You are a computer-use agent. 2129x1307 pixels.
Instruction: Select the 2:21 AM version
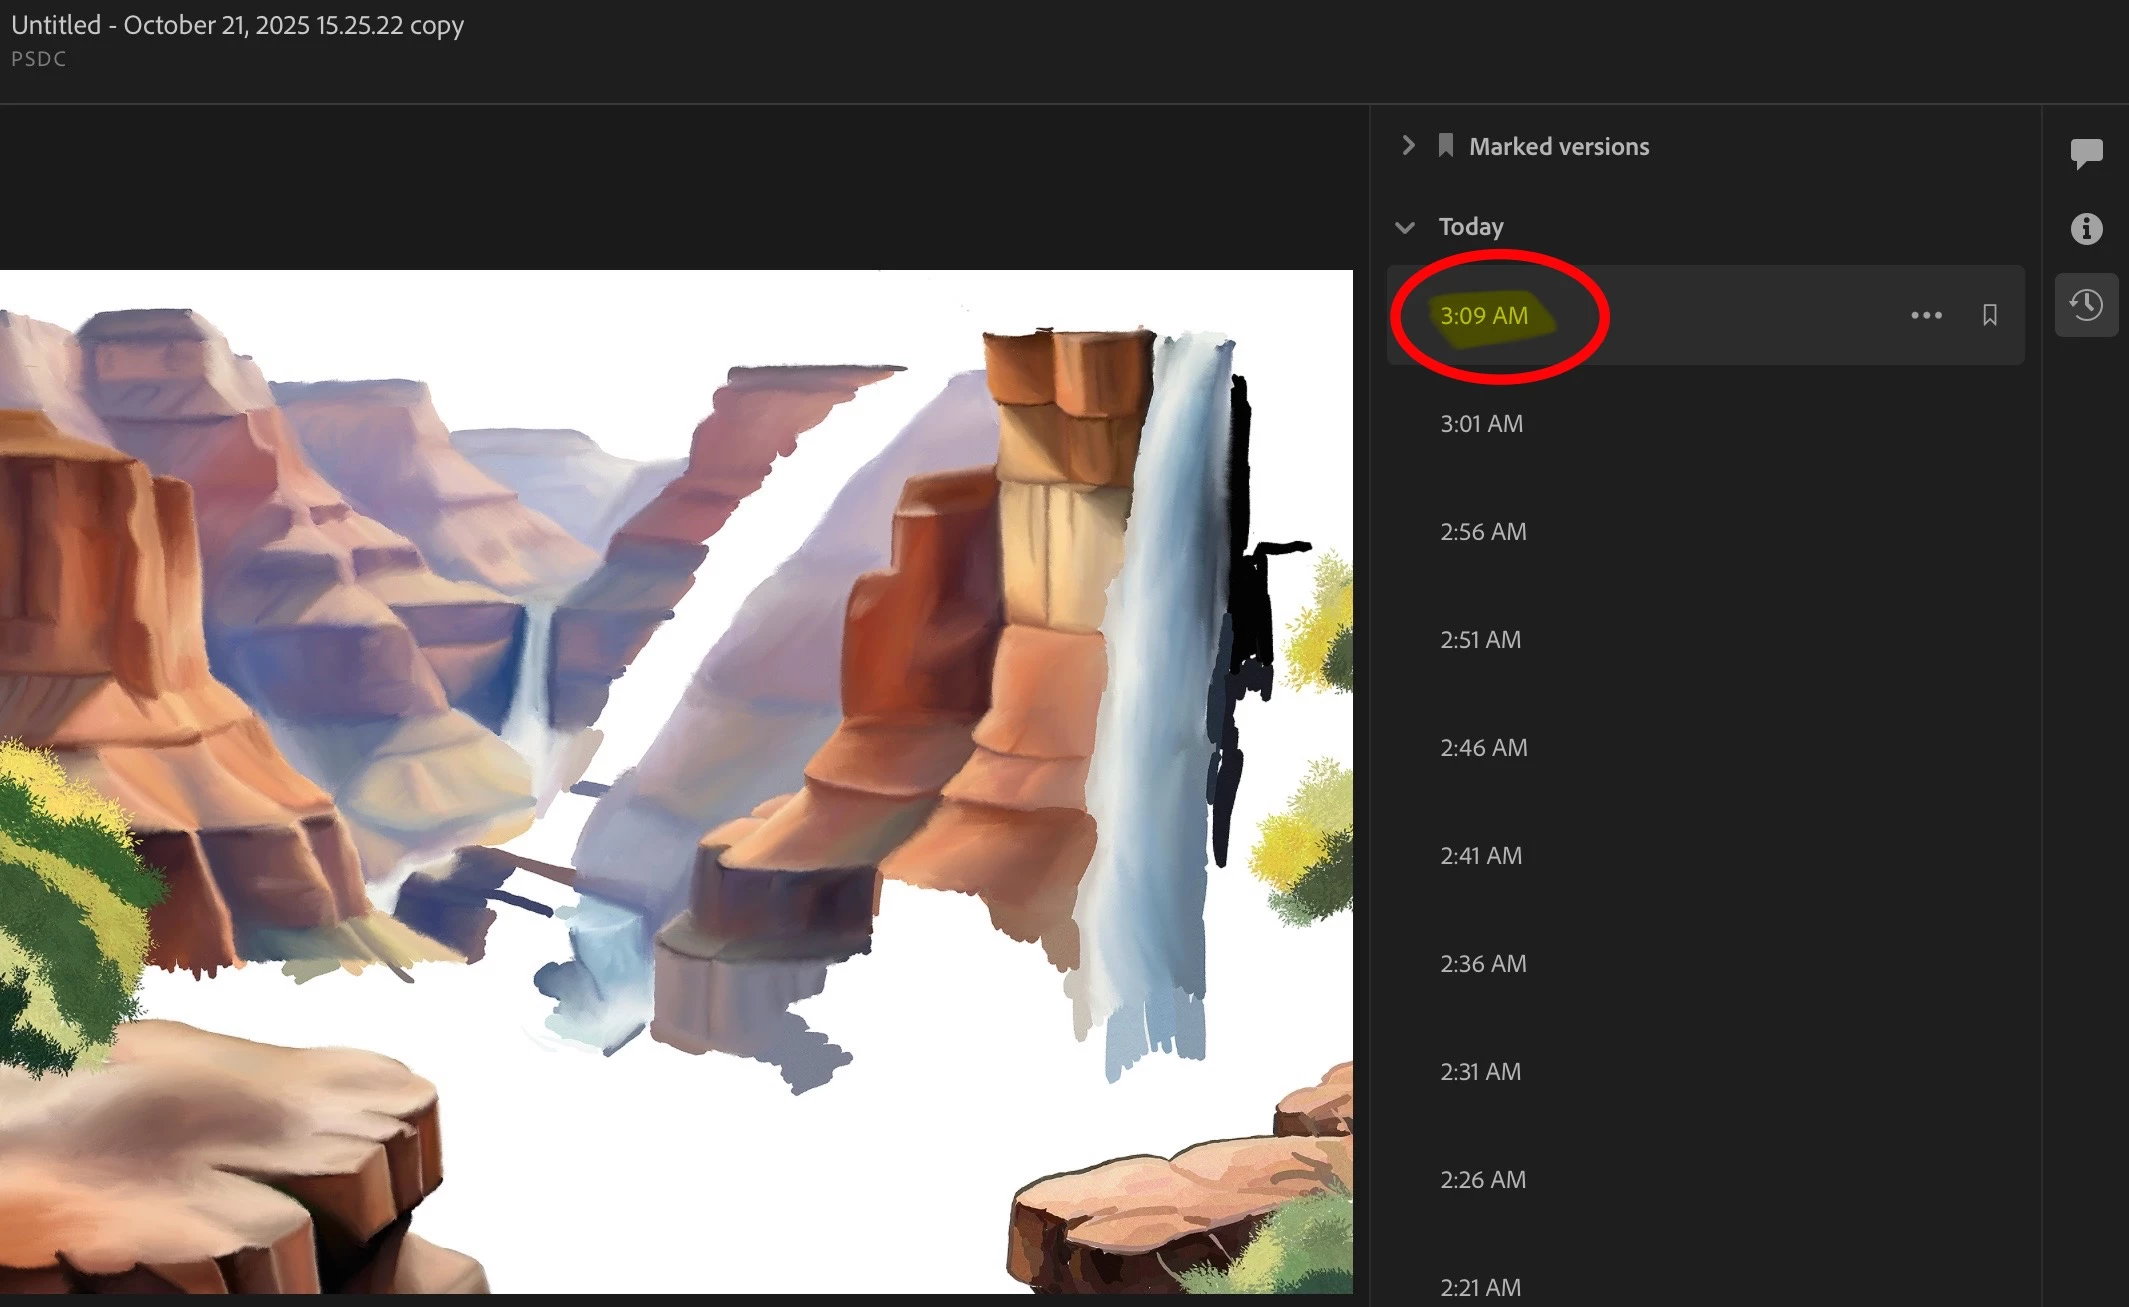point(1480,1287)
